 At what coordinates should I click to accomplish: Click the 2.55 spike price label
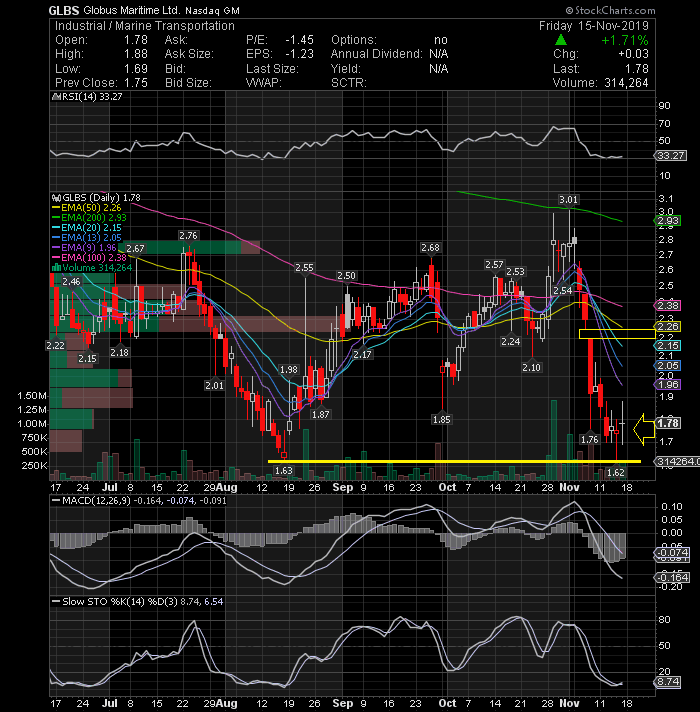pyautogui.click(x=304, y=268)
